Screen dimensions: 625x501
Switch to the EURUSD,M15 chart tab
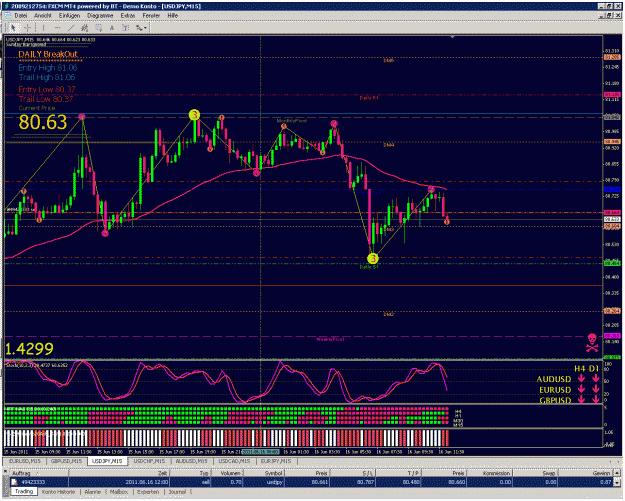25,461
